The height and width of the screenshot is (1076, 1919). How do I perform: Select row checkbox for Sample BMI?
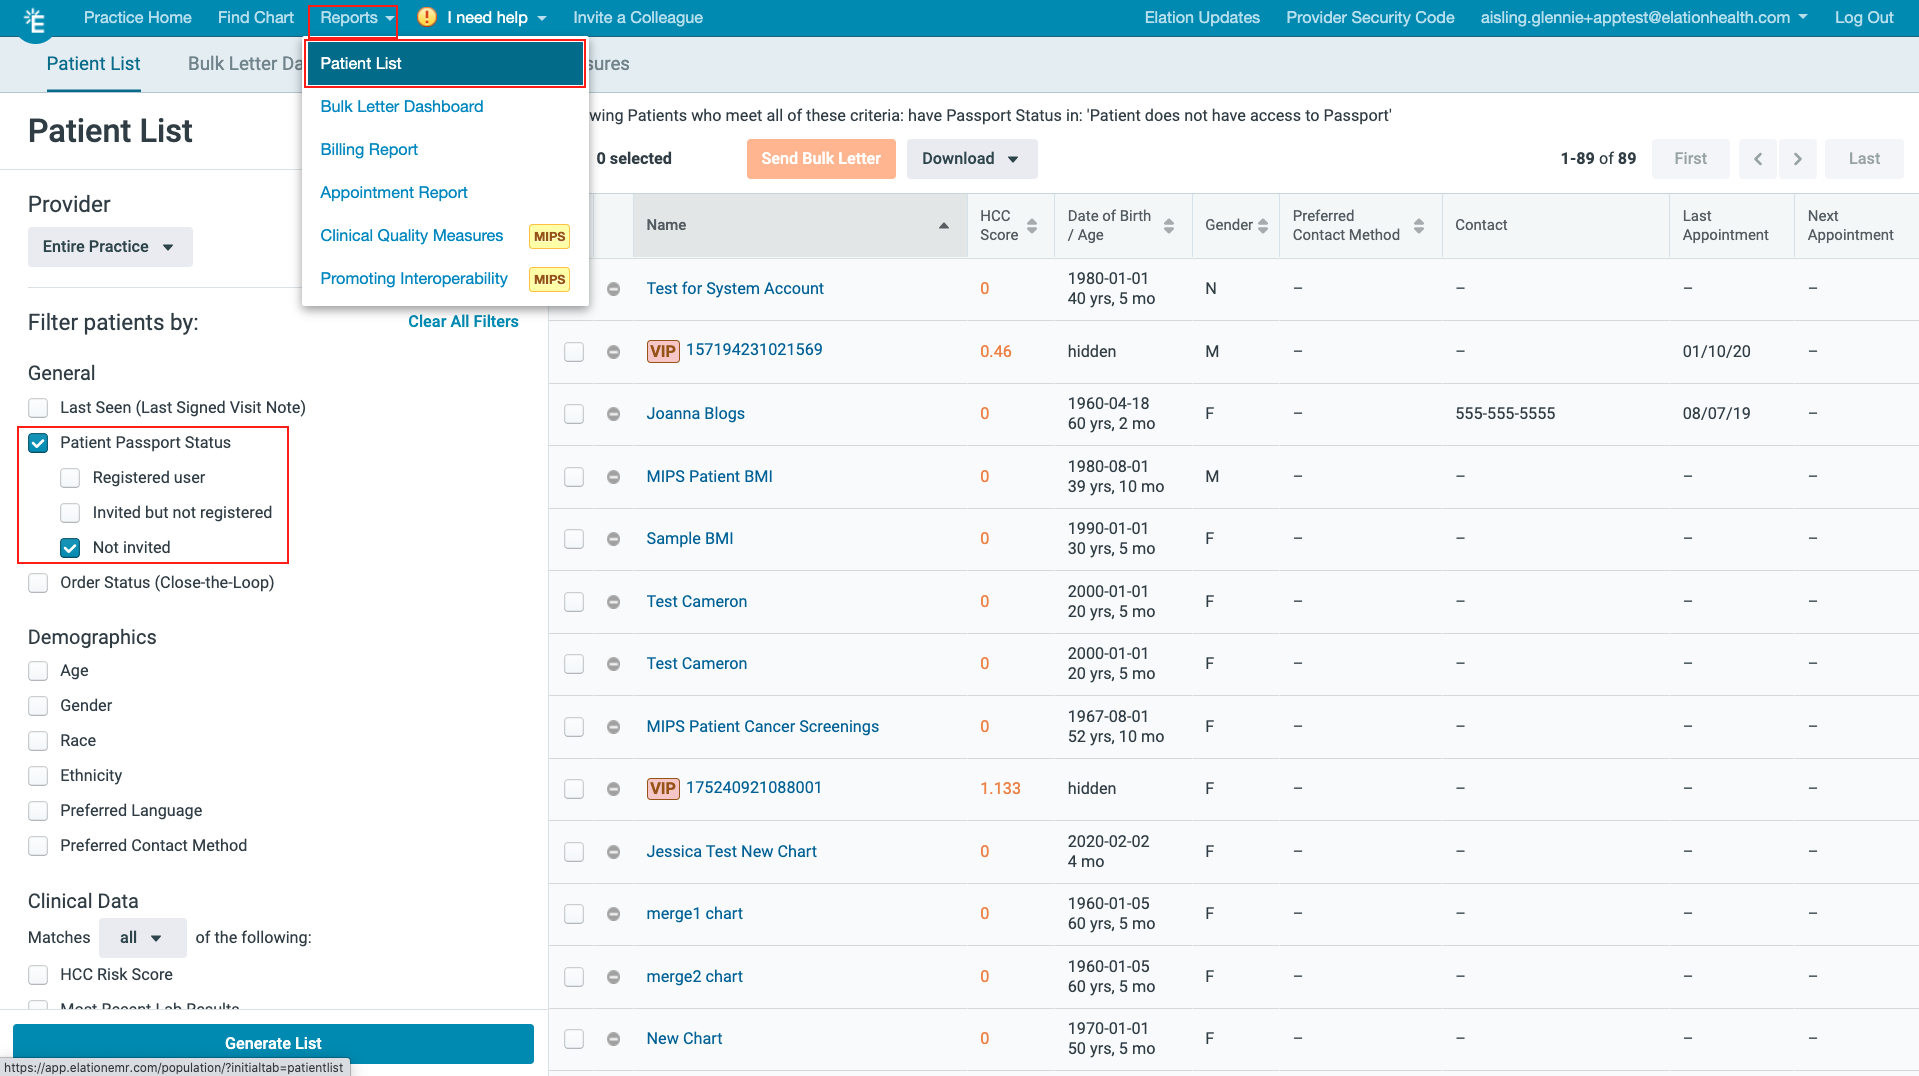point(574,539)
